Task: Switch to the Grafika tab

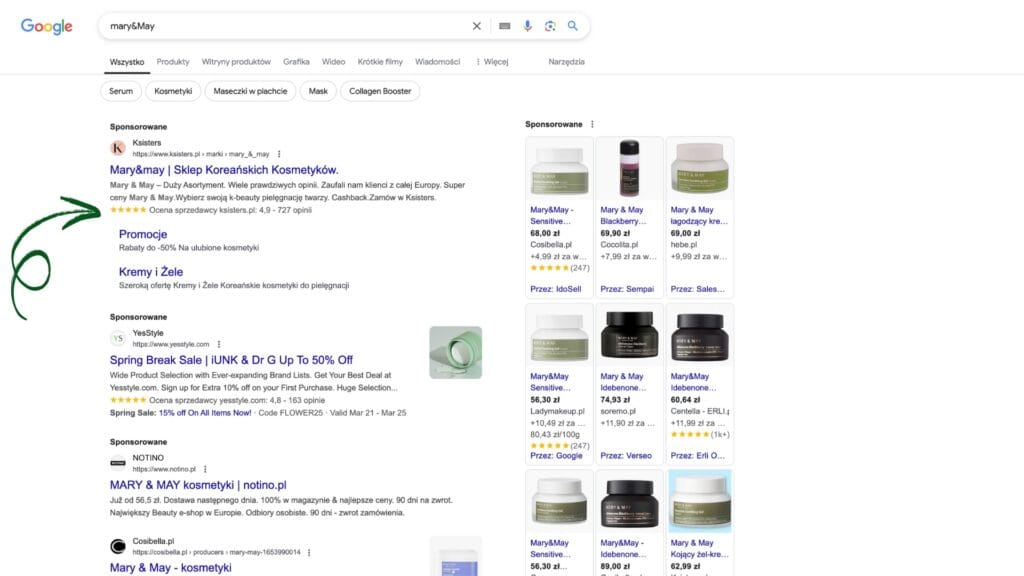Action: (x=296, y=61)
